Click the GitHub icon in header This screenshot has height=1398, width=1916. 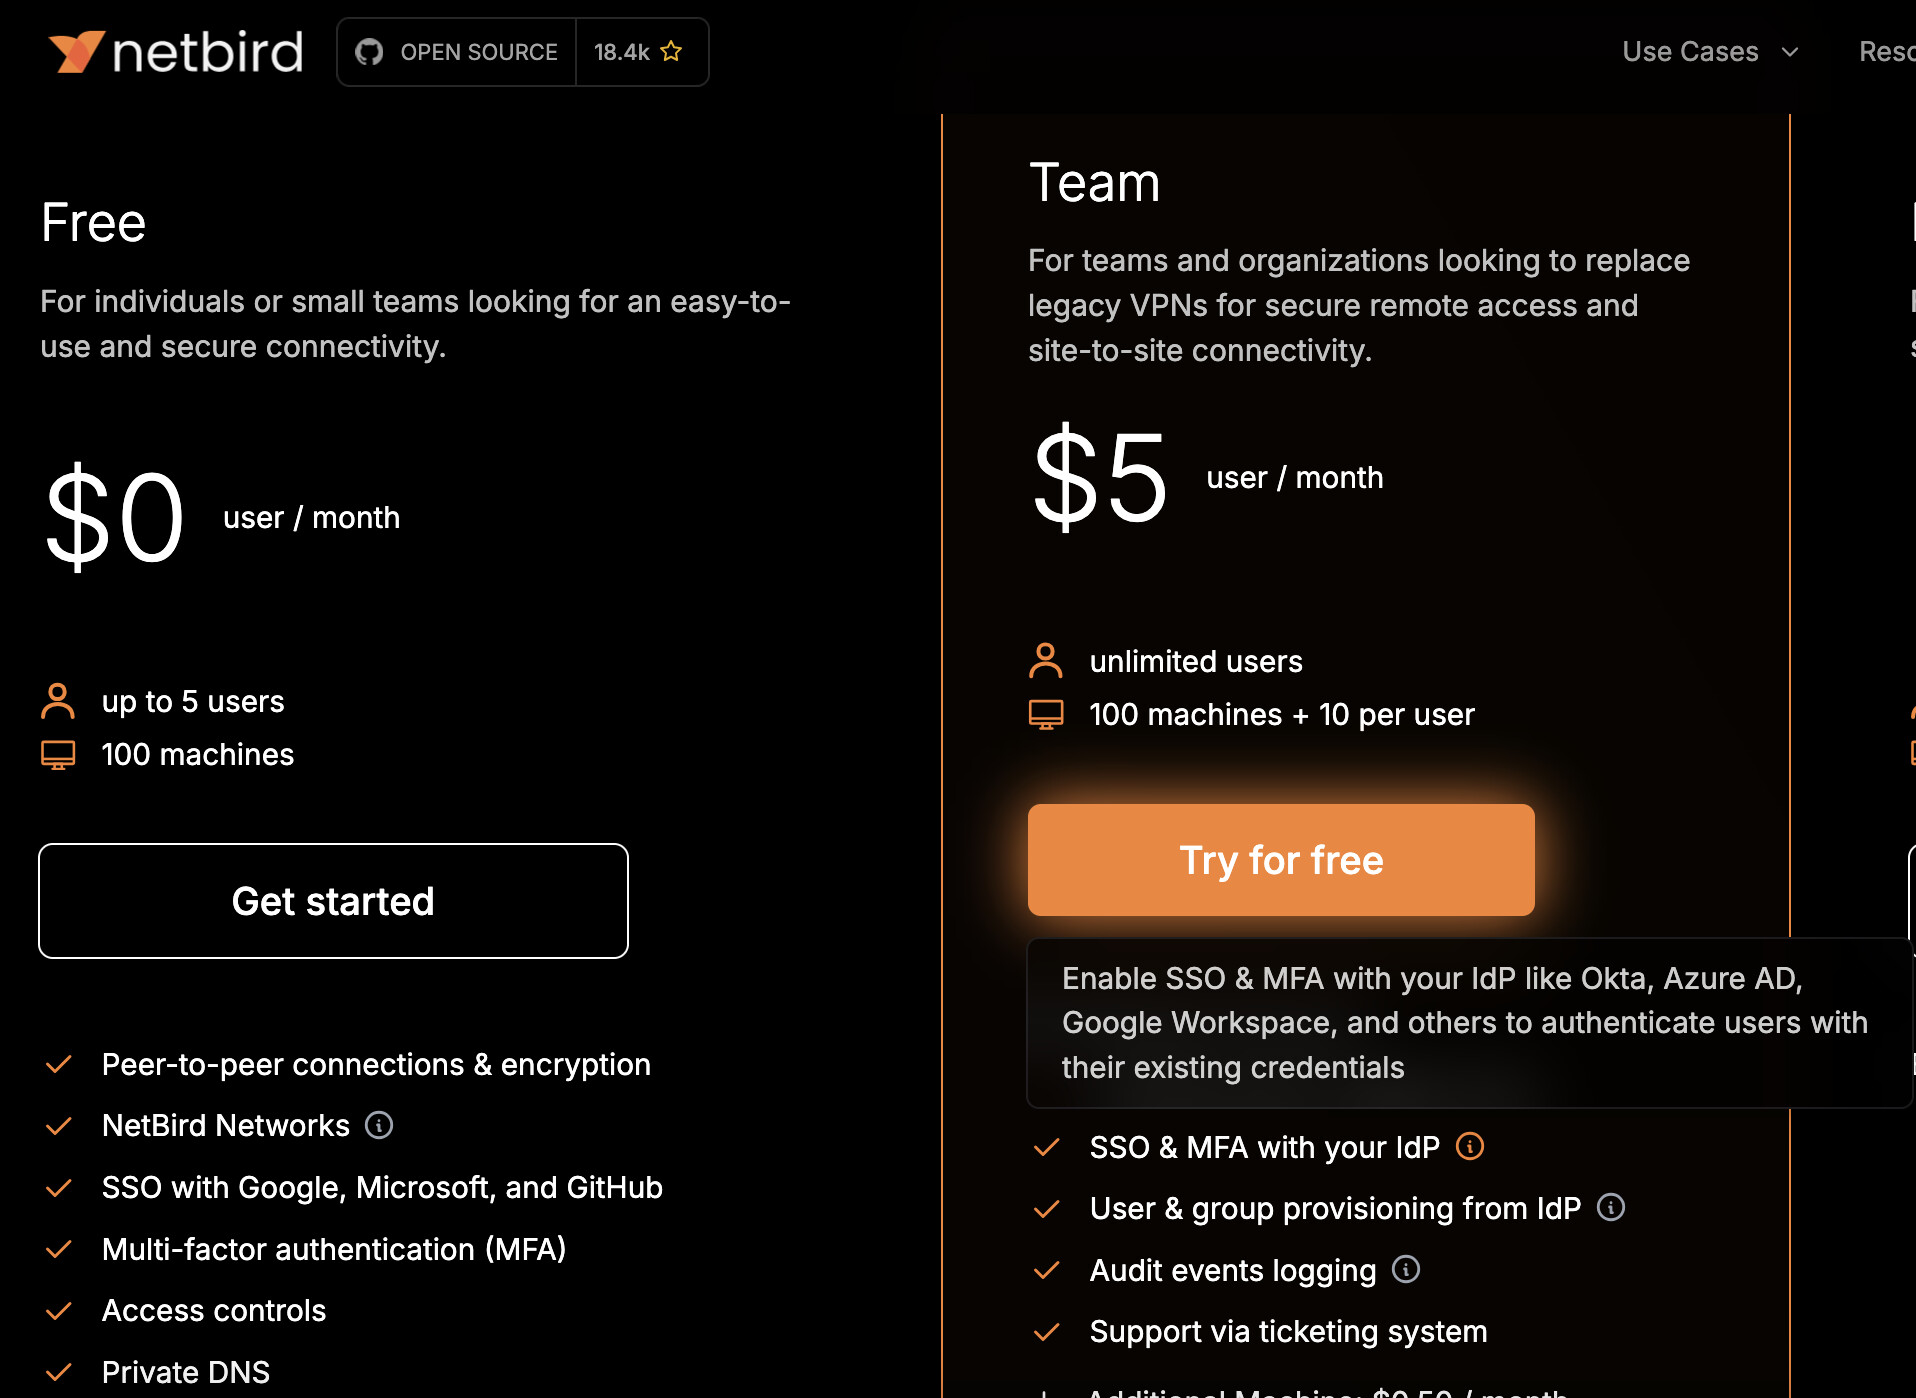pyautogui.click(x=369, y=52)
